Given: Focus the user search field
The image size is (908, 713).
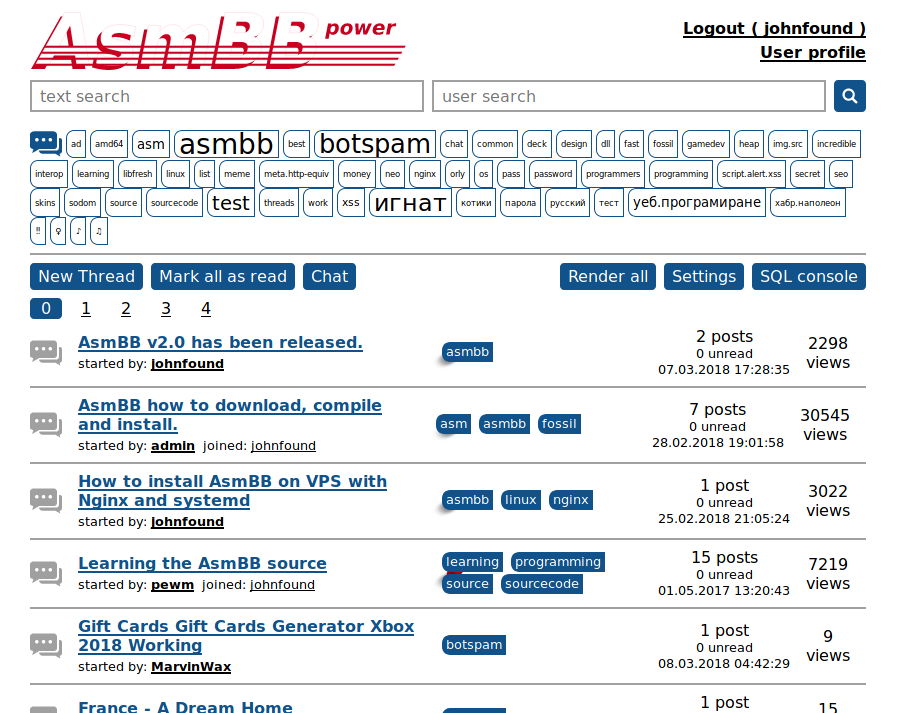Looking at the screenshot, I should coord(629,96).
